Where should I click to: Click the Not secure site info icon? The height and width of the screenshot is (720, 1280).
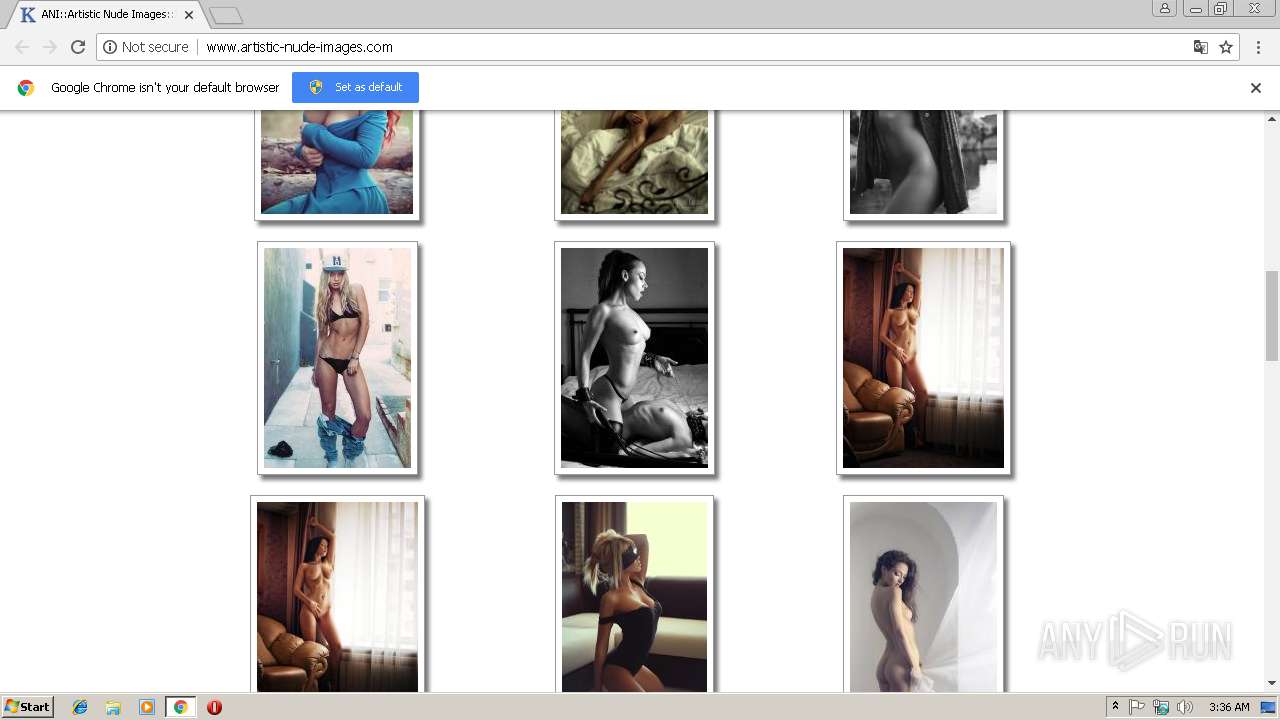coord(110,47)
